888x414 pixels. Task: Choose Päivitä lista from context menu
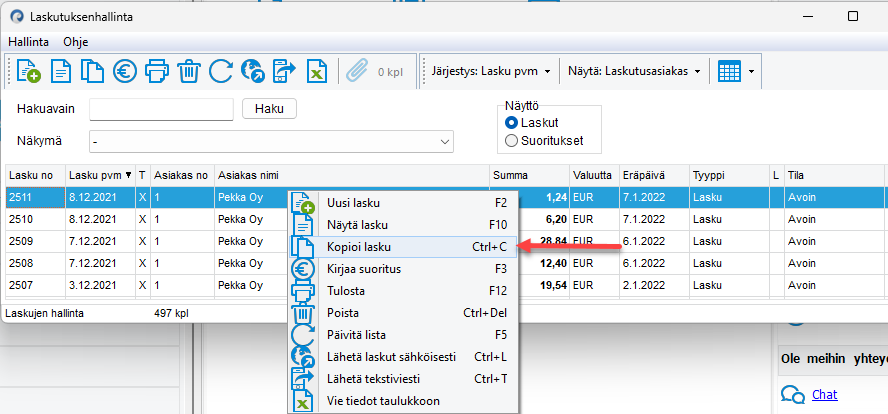(x=404, y=335)
